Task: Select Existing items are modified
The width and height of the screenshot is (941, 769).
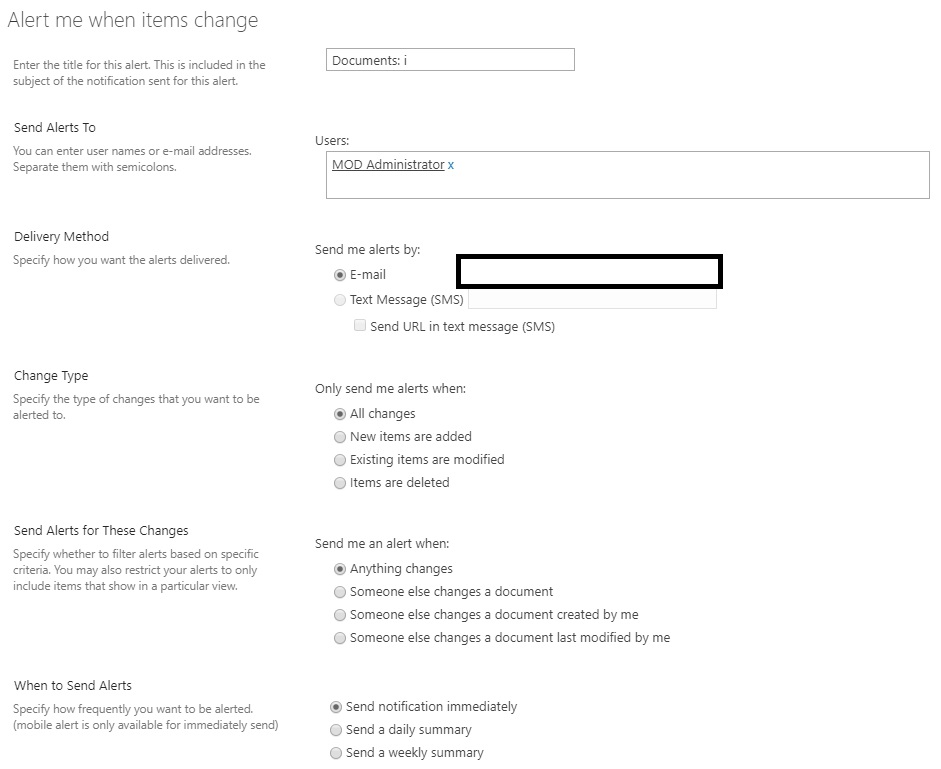Action: [x=340, y=460]
